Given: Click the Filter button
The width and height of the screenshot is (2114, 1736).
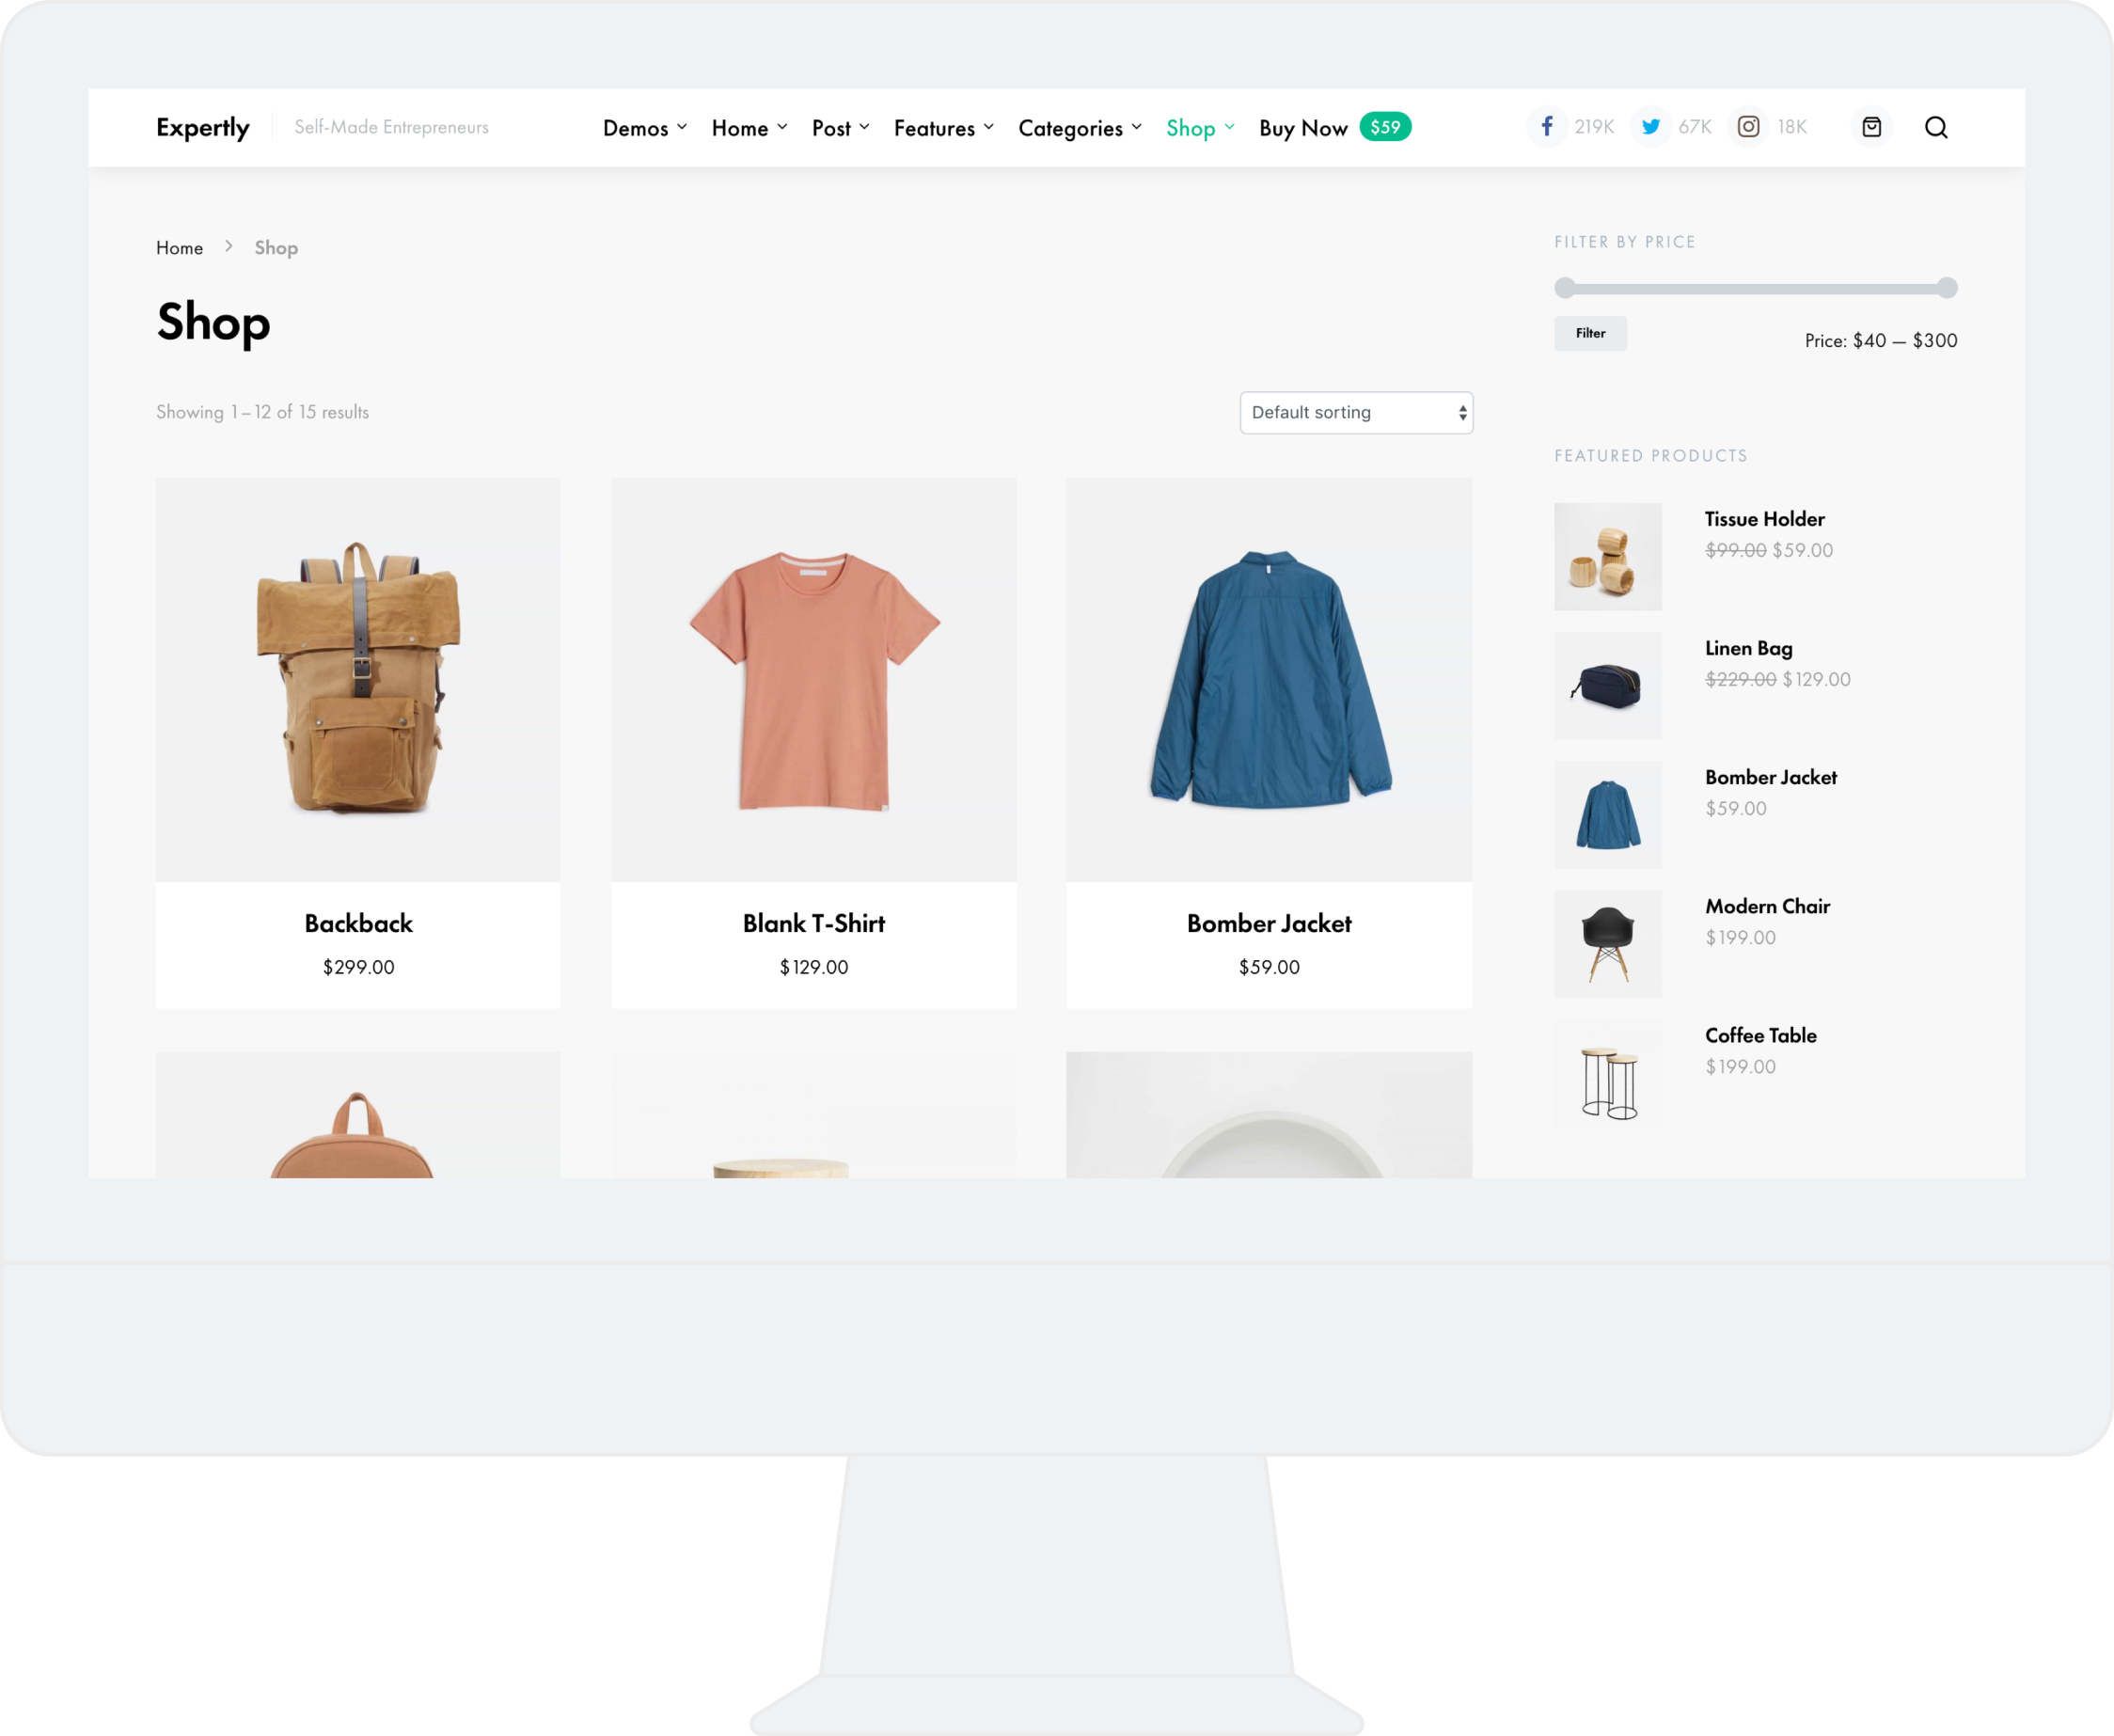Looking at the screenshot, I should [x=1590, y=333].
